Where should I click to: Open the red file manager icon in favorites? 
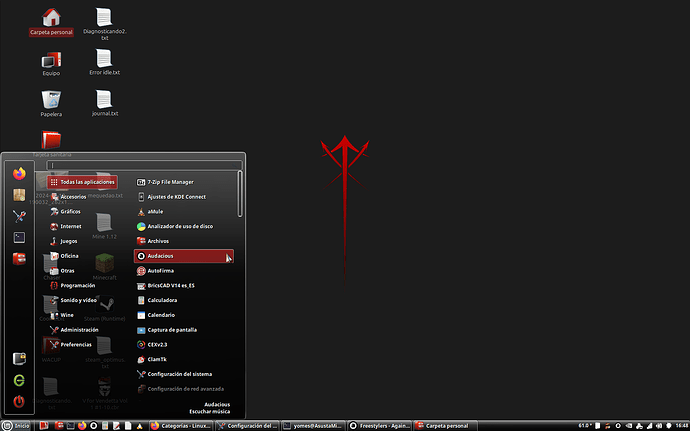(19, 258)
